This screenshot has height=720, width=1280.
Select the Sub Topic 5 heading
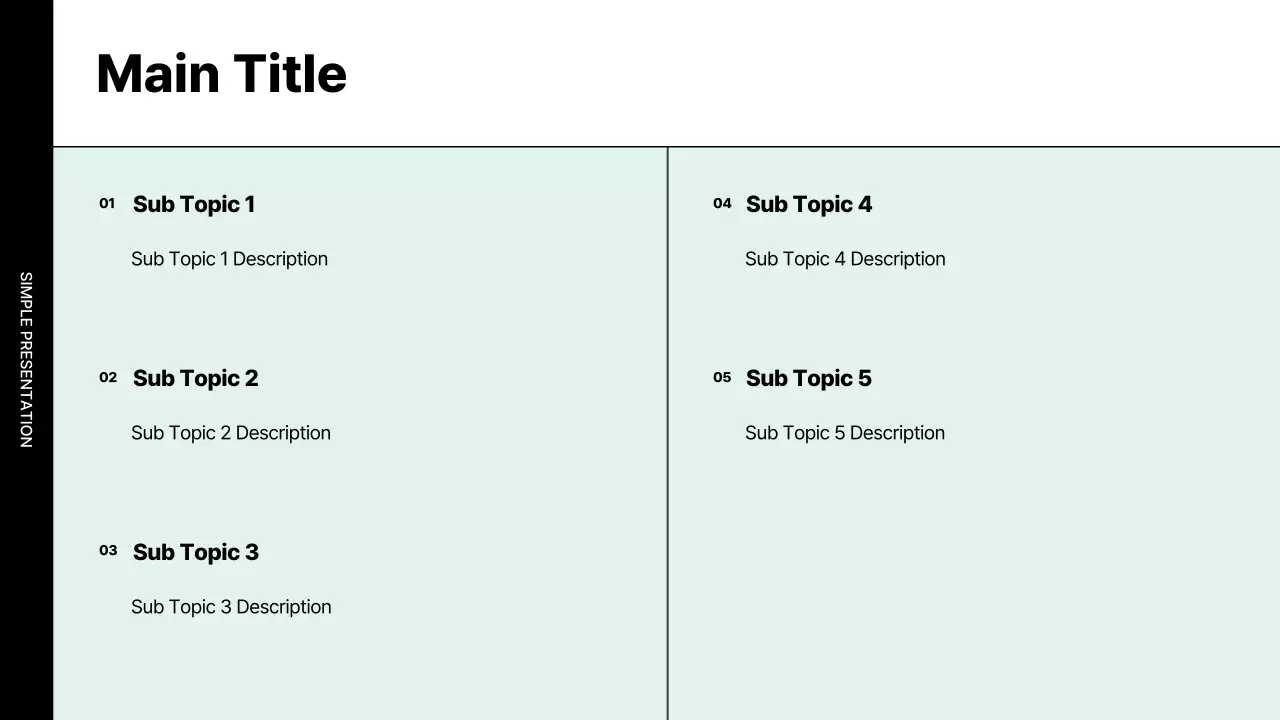pyautogui.click(x=809, y=378)
